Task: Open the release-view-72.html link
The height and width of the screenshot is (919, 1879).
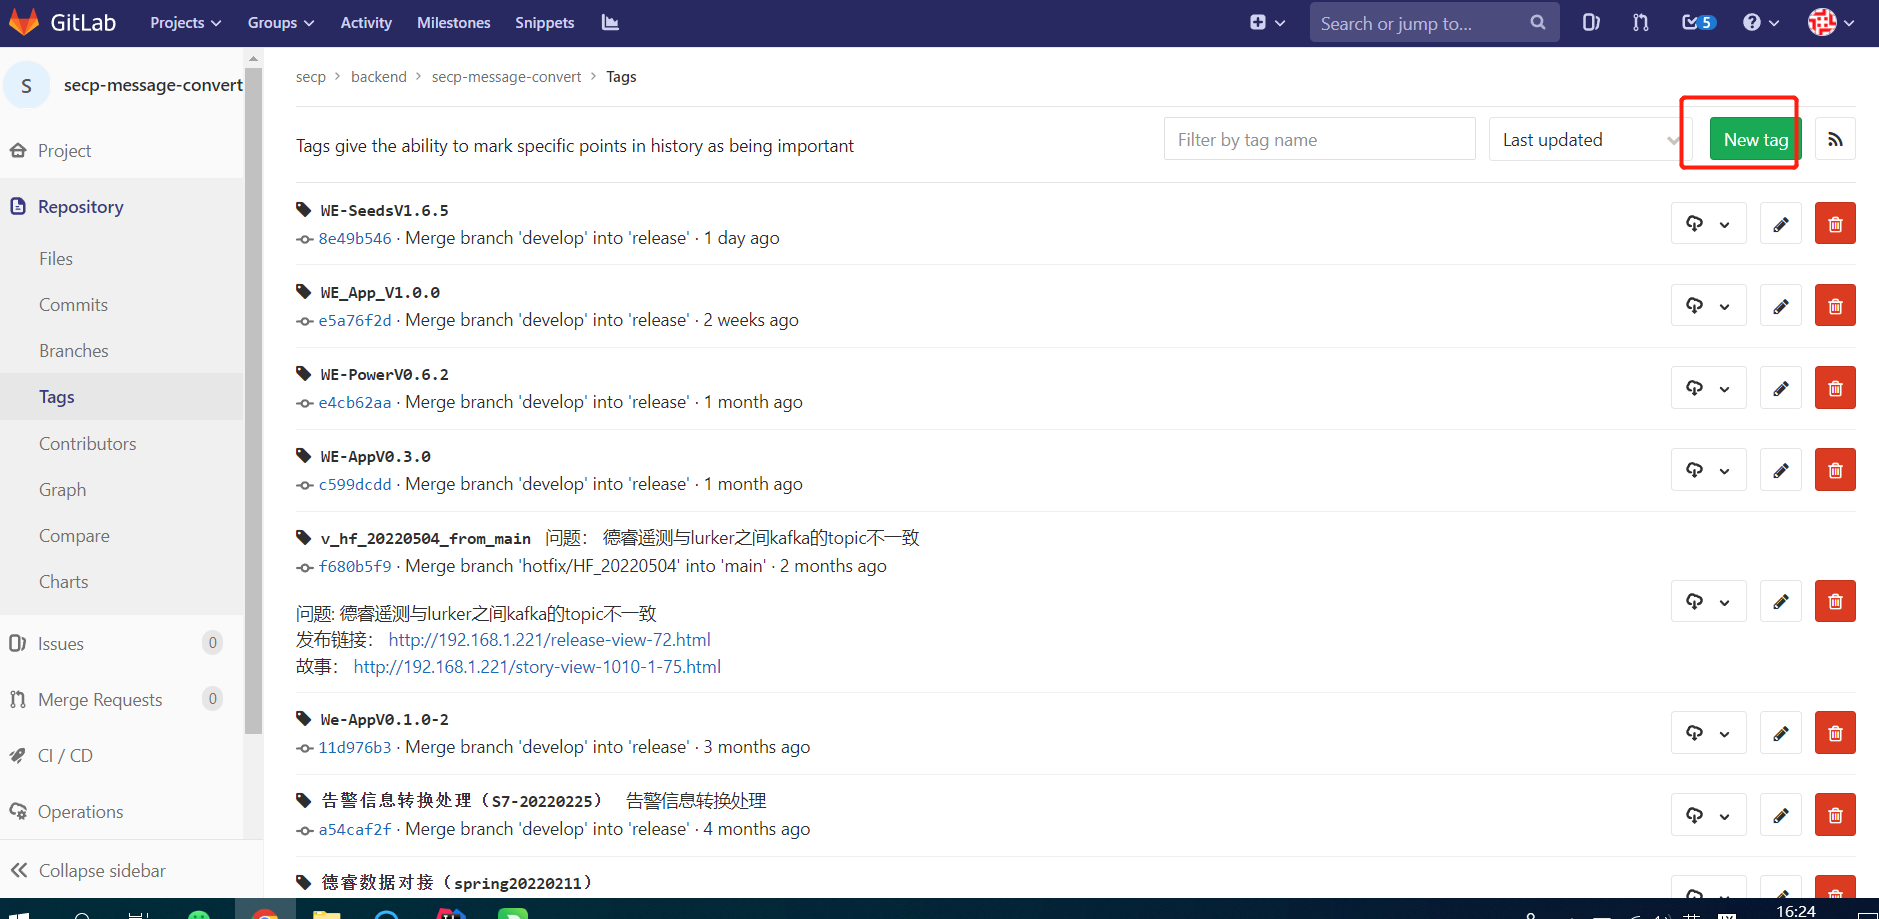Action: coord(549,640)
